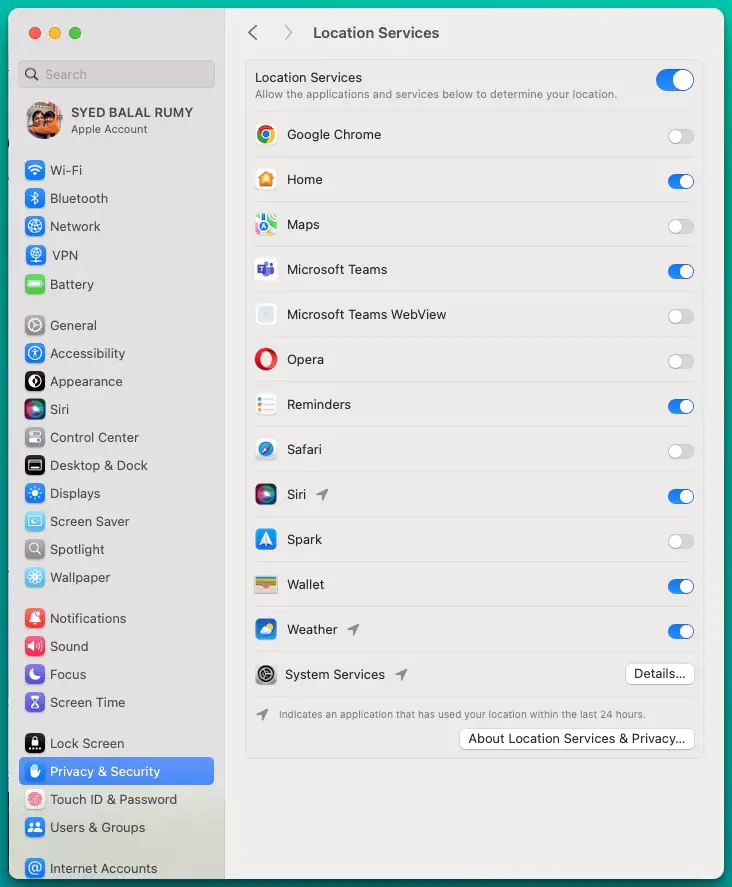
Task: Go back using the left chevron
Action: click(253, 33)
